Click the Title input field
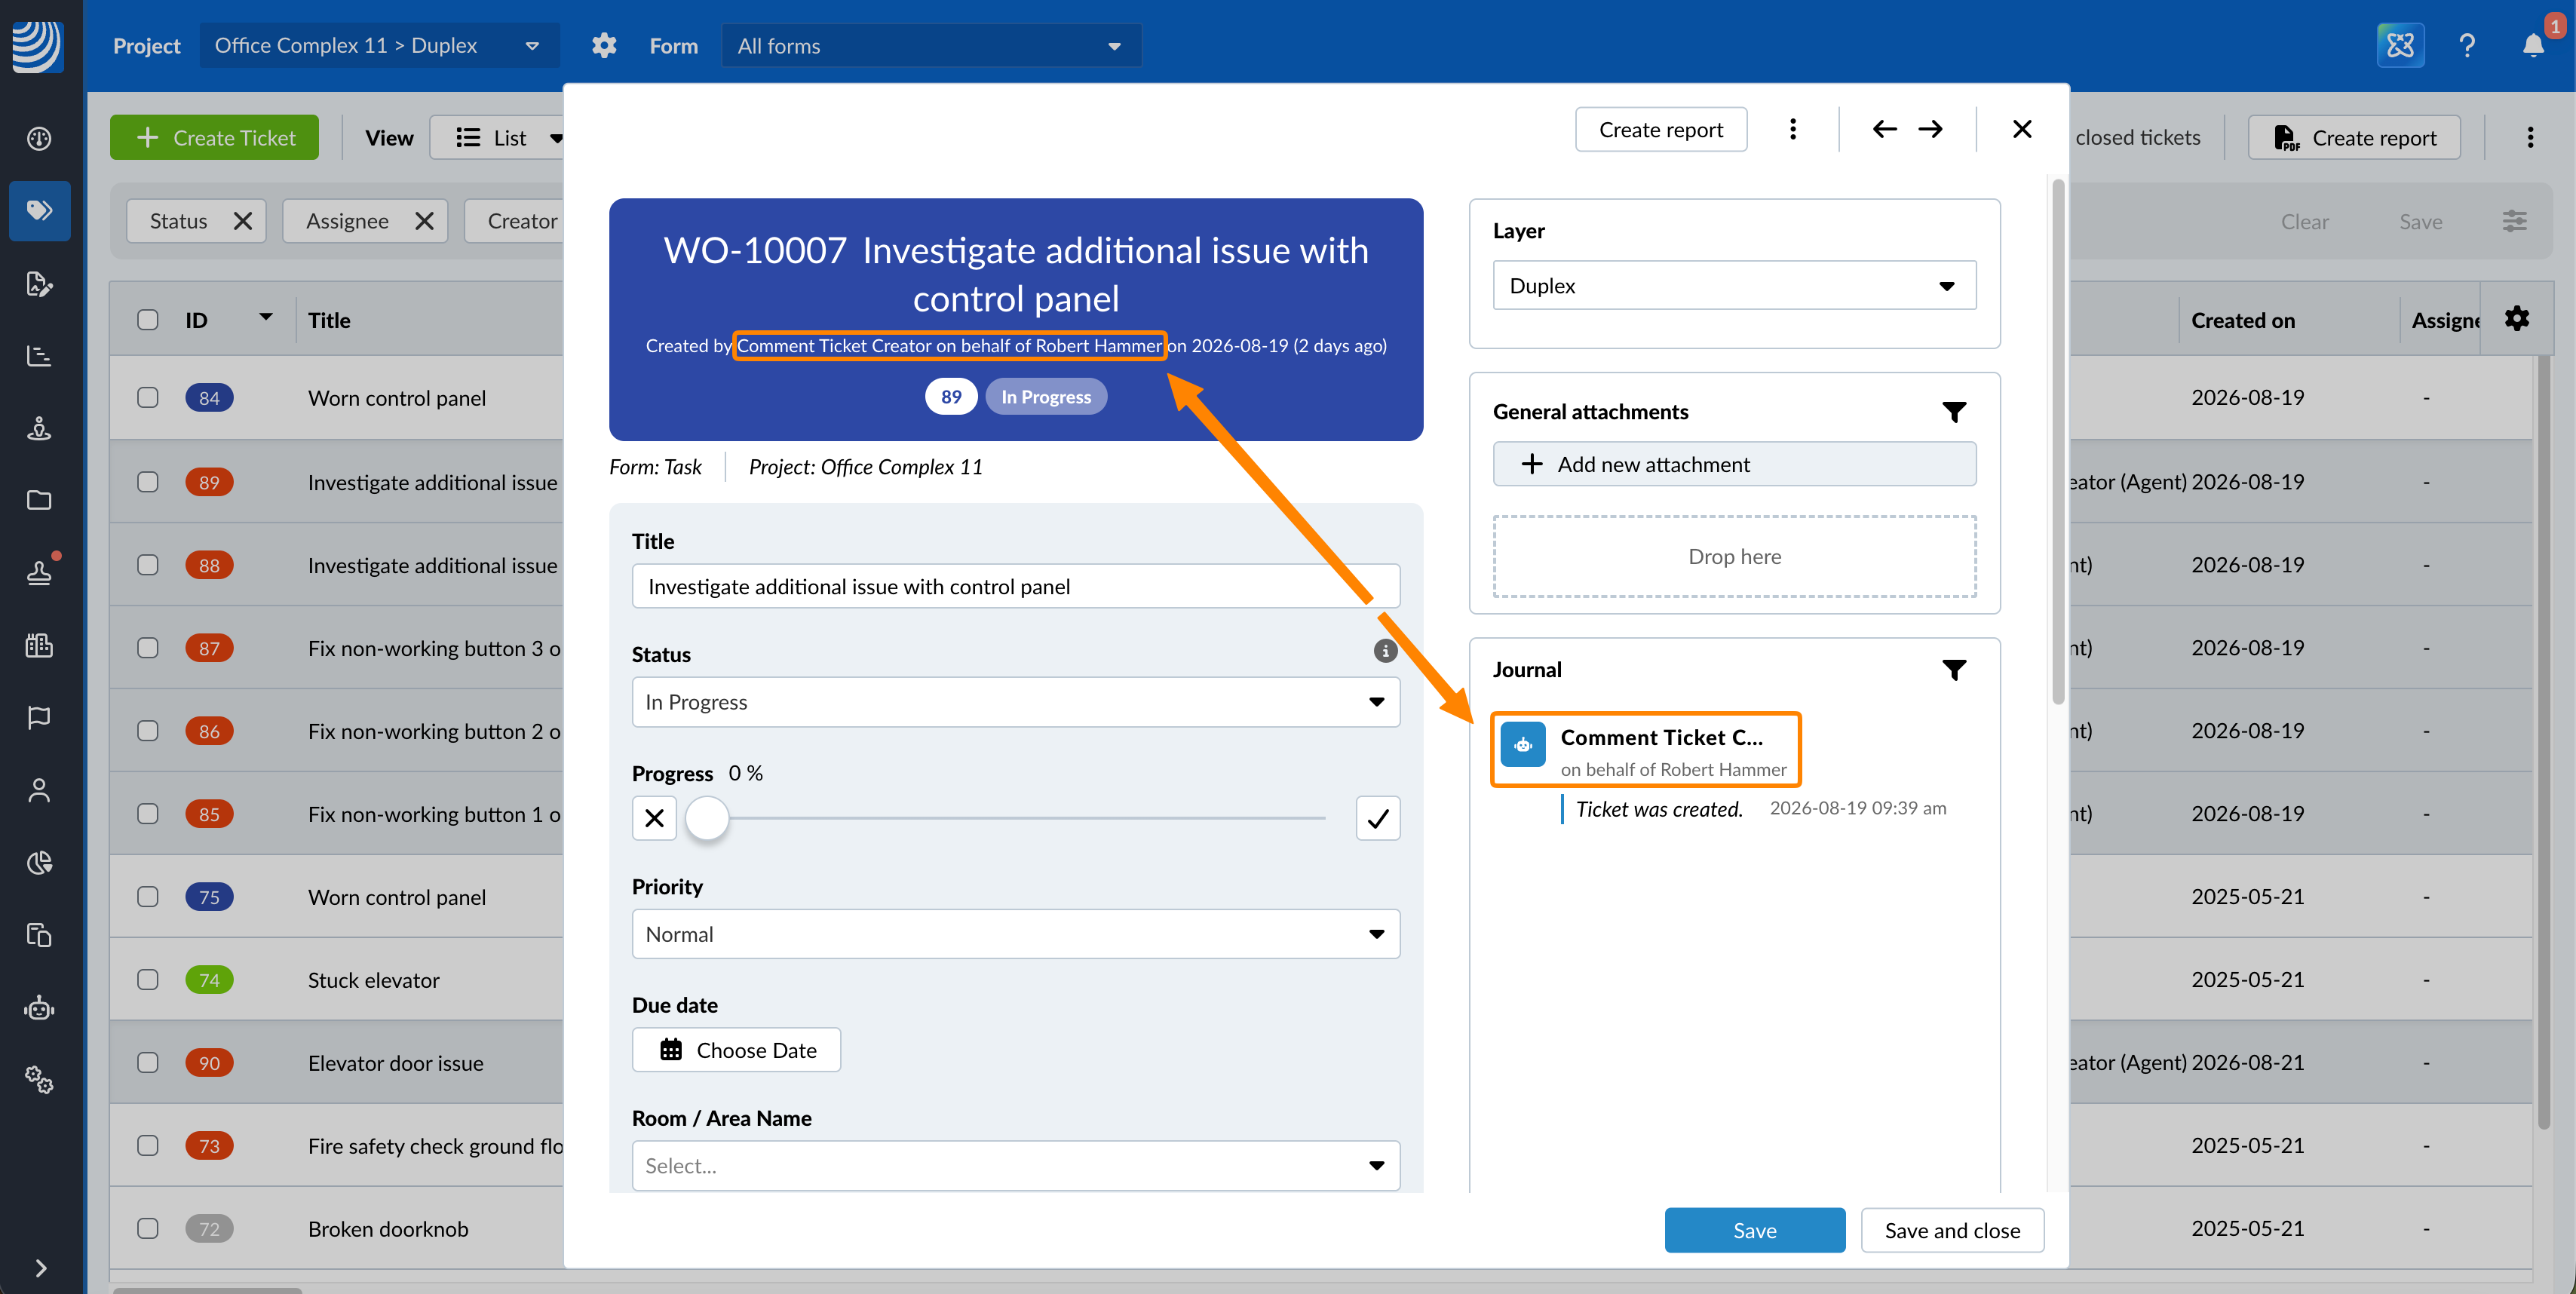Viewport: 2576px width, 1294px height. tap(1015, 586)
